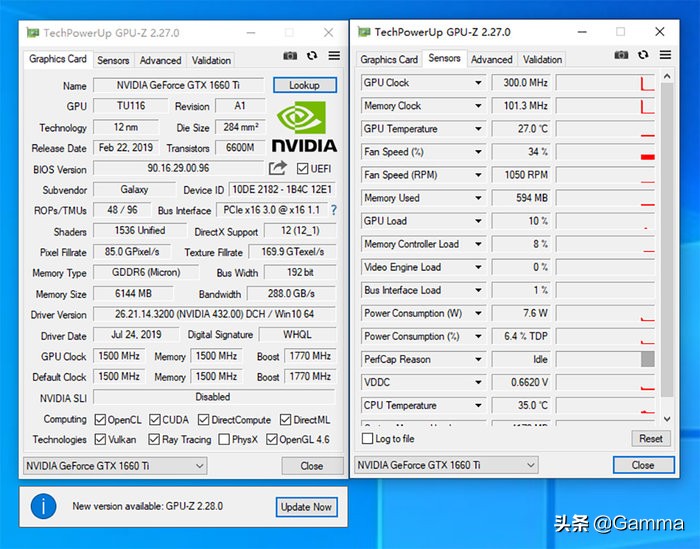Image resolution: width=700 pixels, height=549 pixels.
Task: Open hamburger menu in Graphics Card window
Action: point(334,55)
